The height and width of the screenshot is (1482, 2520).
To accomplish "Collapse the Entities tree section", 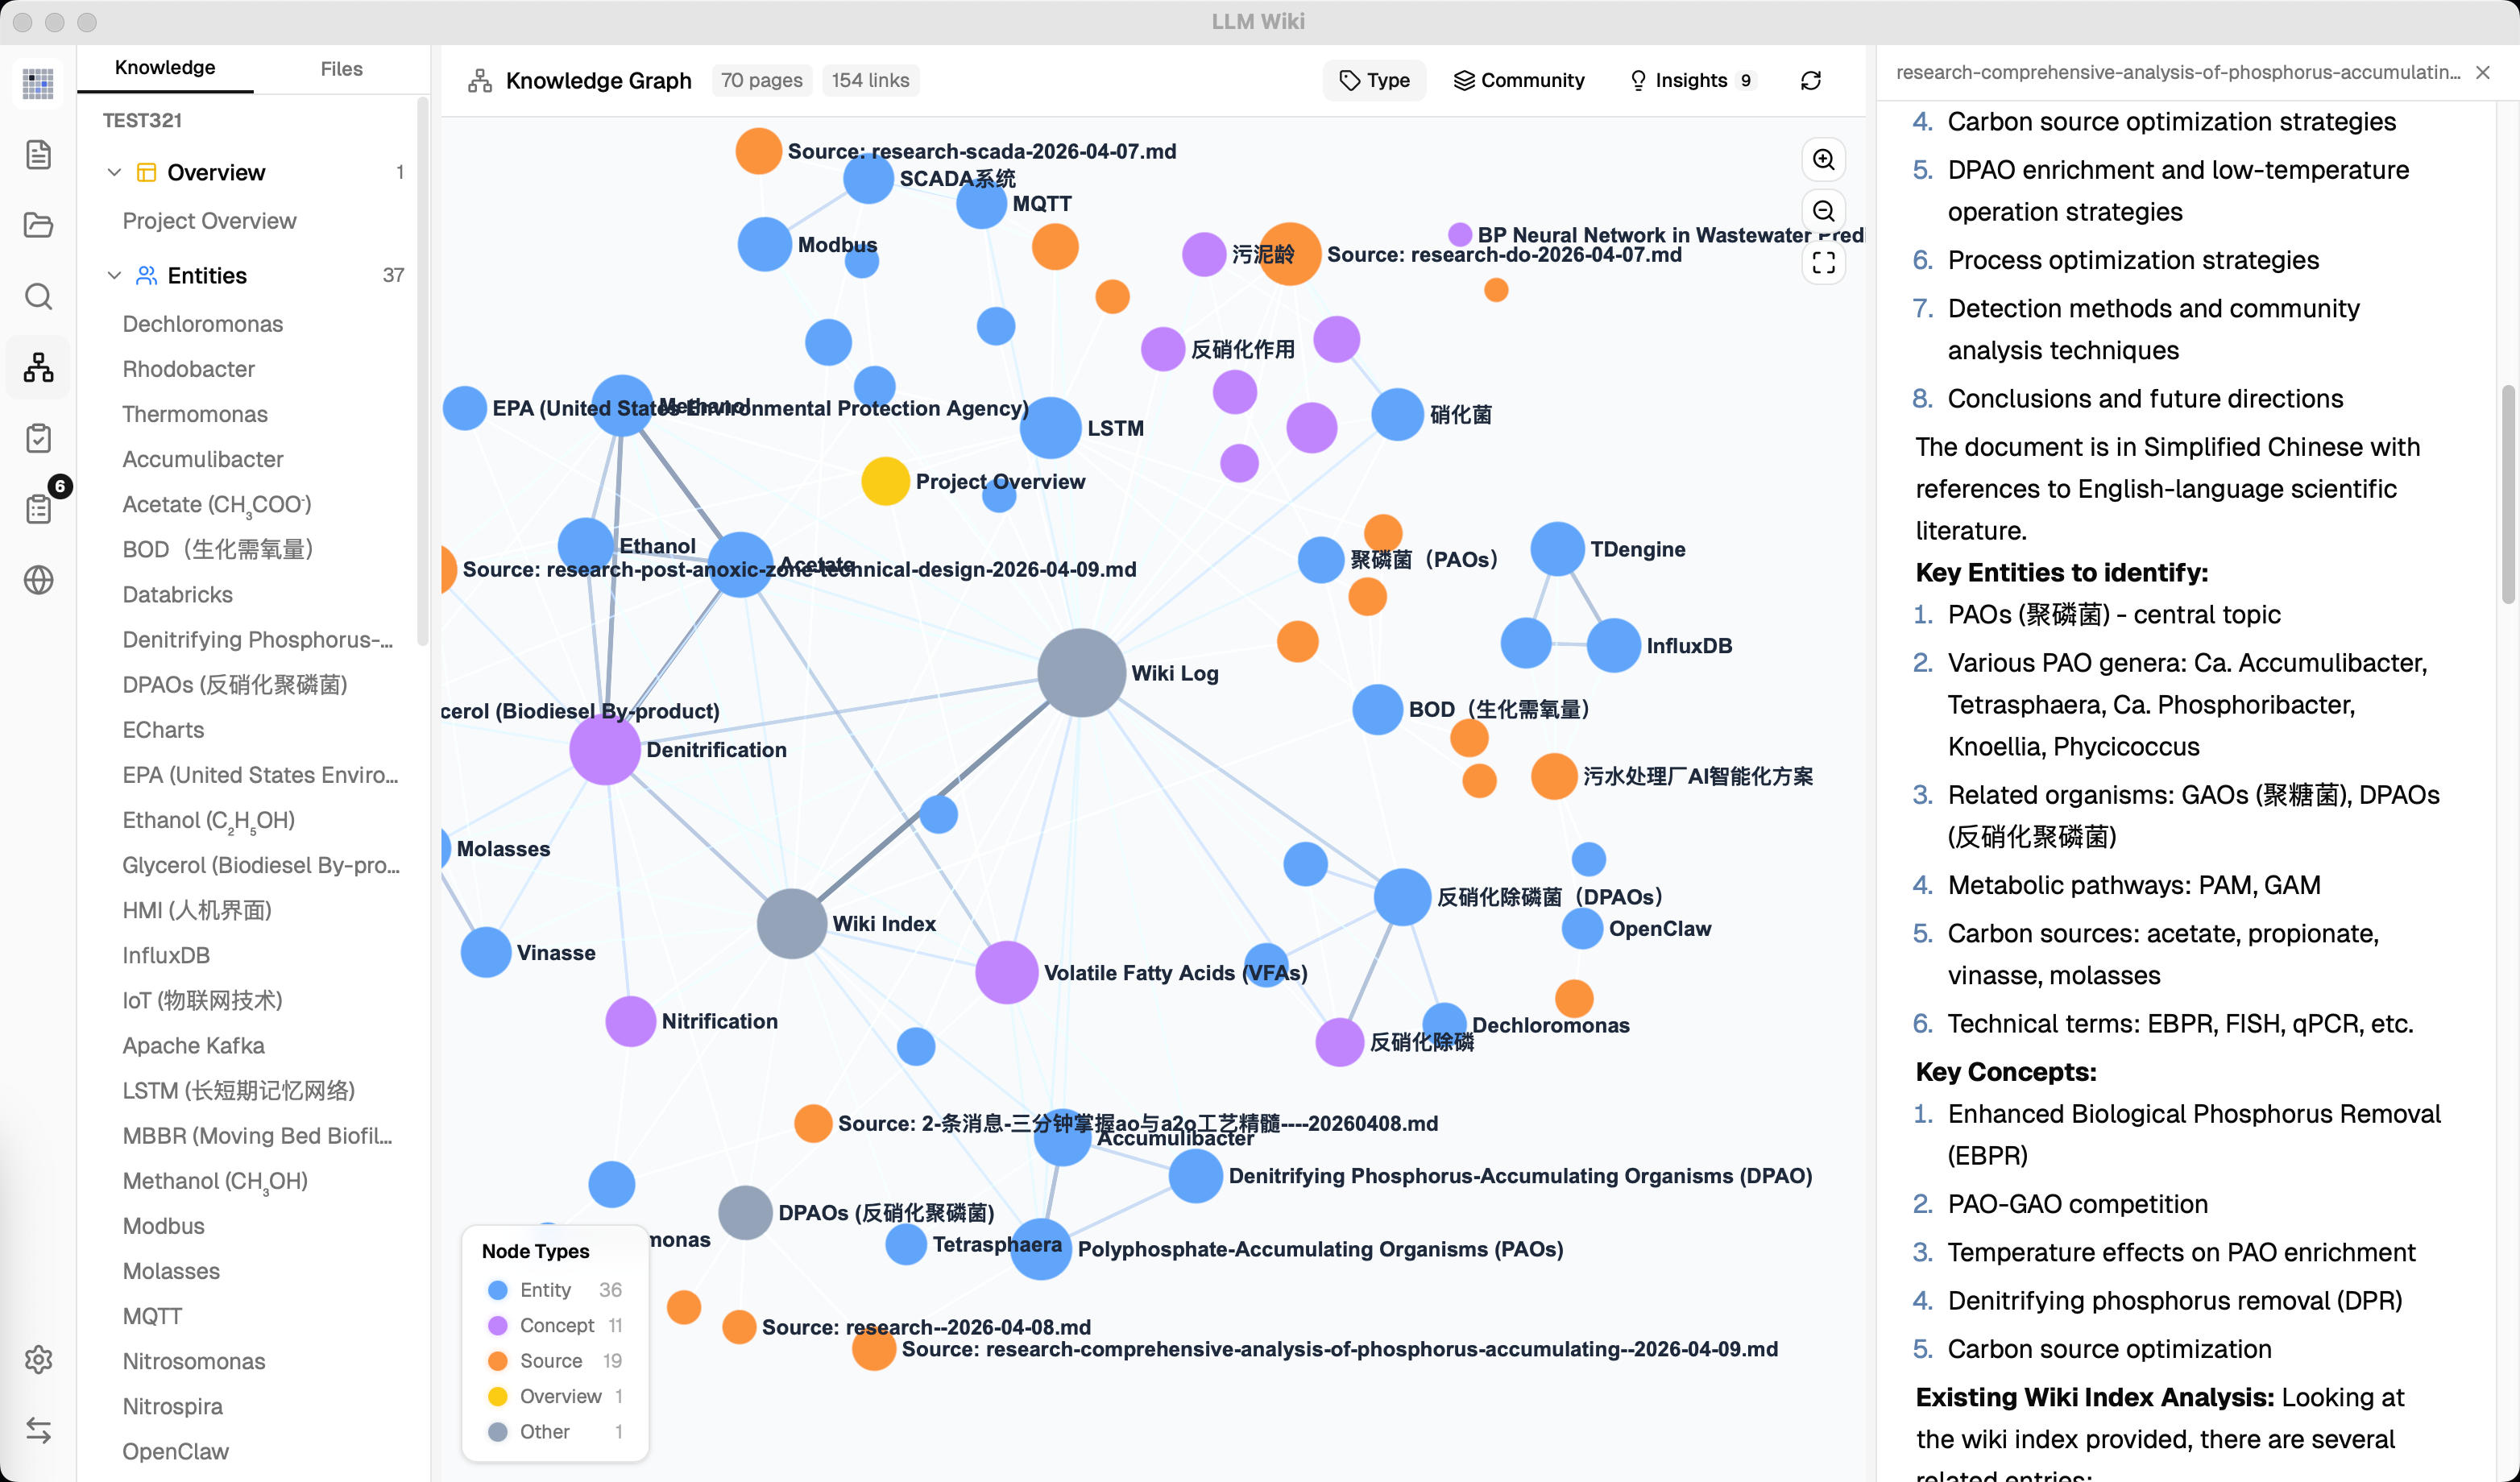I will click(x=114, y=275).
